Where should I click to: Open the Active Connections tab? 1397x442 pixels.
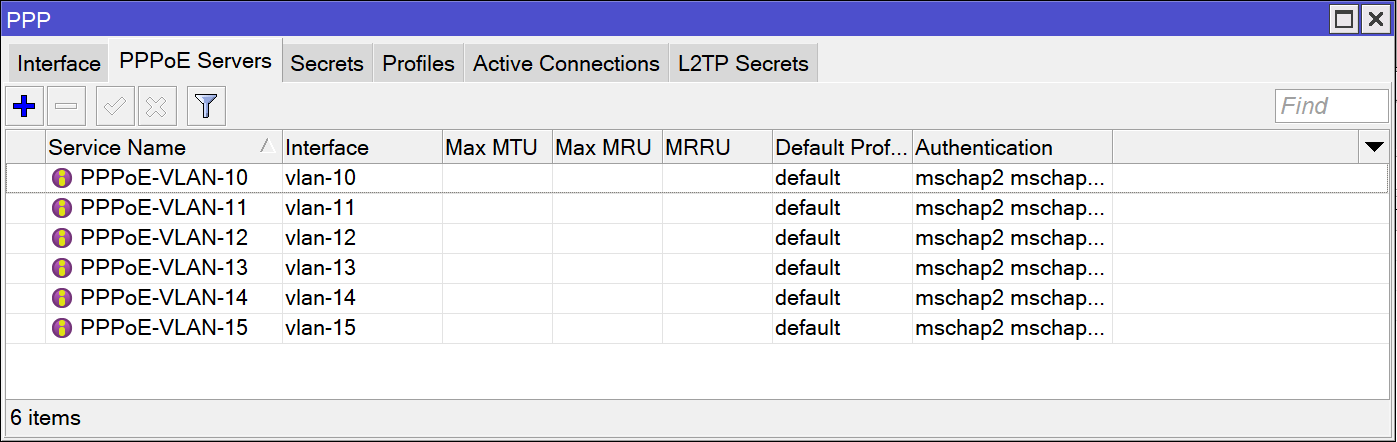click(566, 64)
